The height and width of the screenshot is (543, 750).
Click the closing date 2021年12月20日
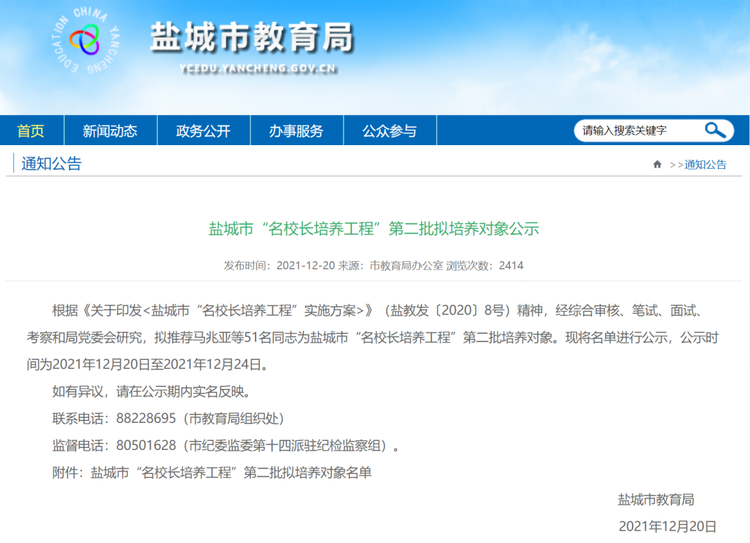point(667,527)
